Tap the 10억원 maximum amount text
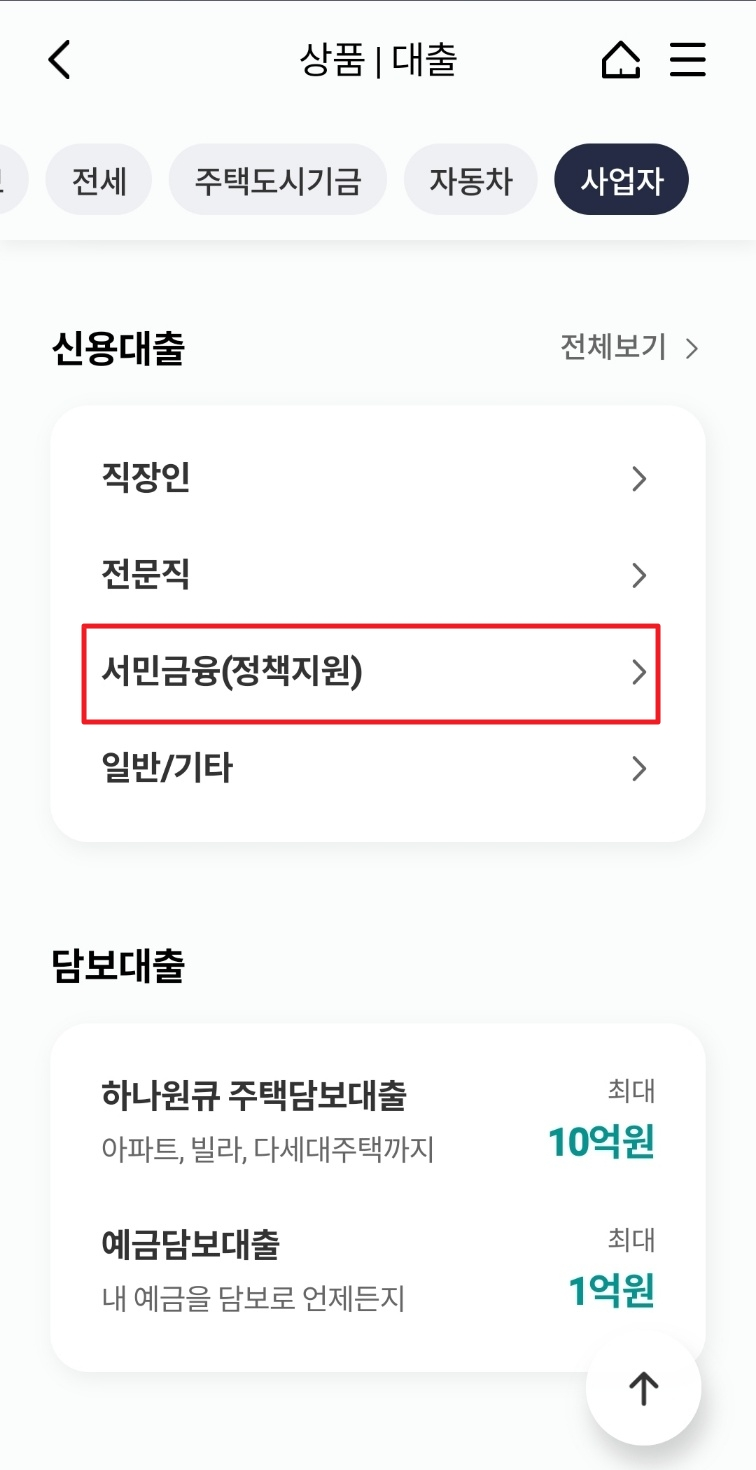 pos(599,1144)
